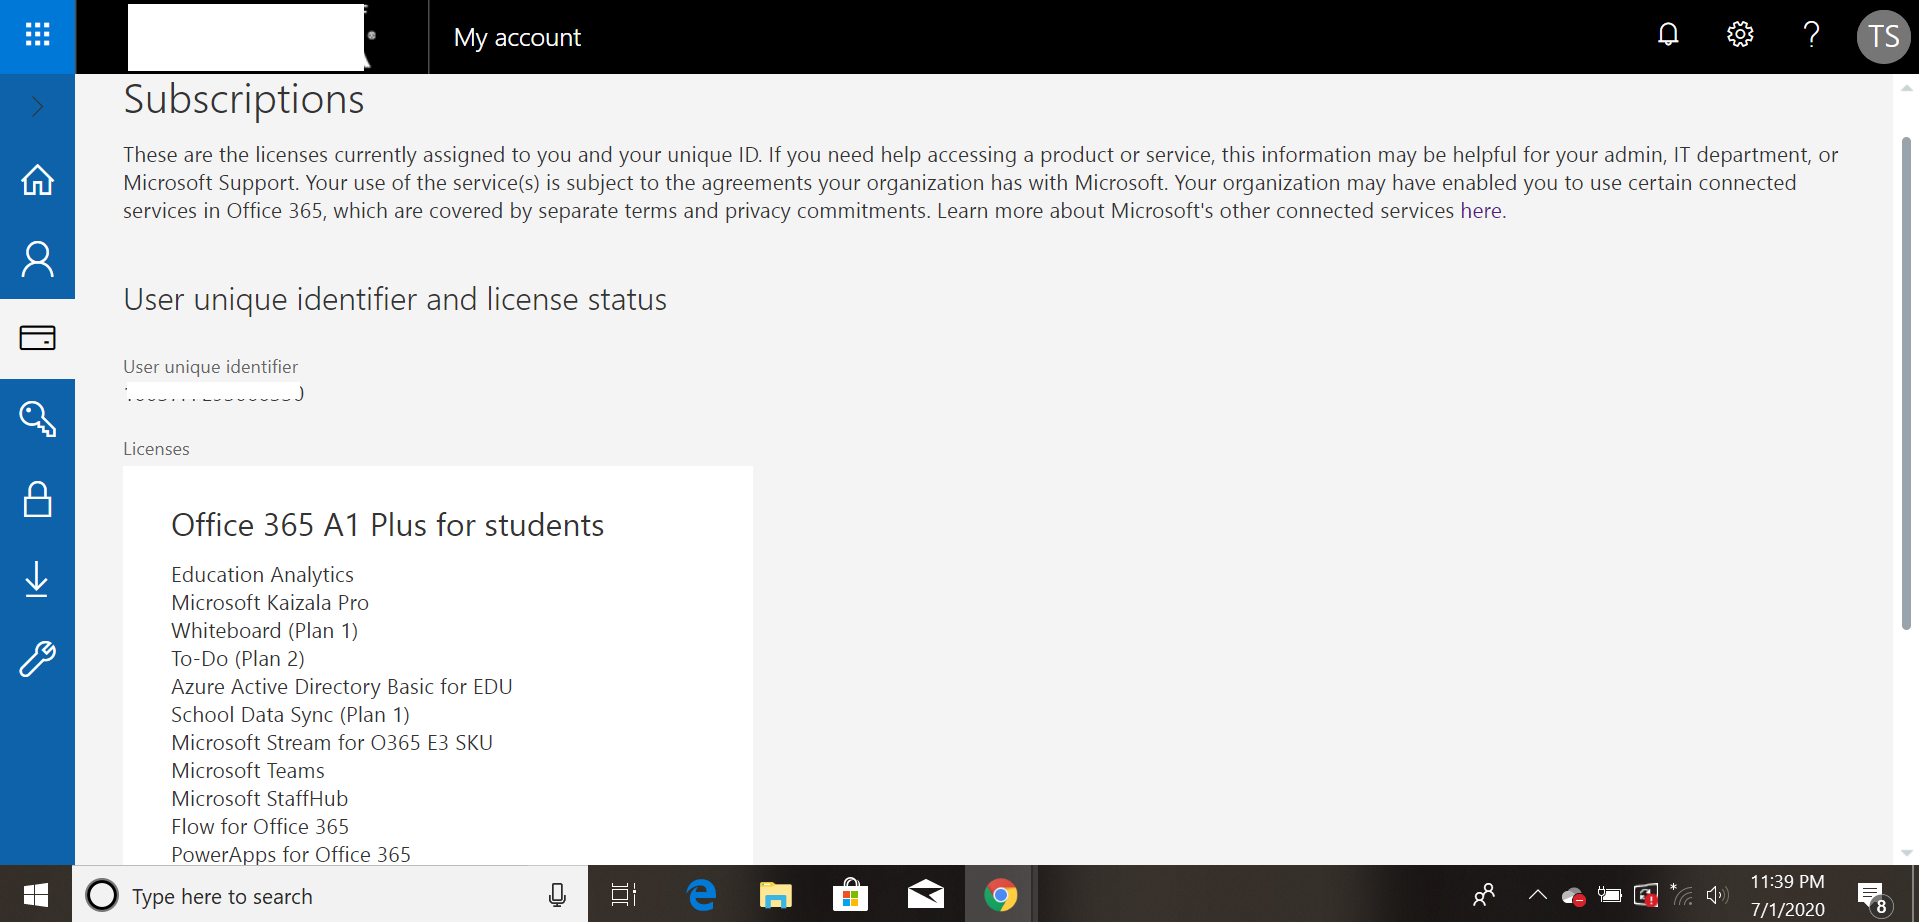
Task: Open Personal info person icon in sidebar
Action: click(37, 259)
